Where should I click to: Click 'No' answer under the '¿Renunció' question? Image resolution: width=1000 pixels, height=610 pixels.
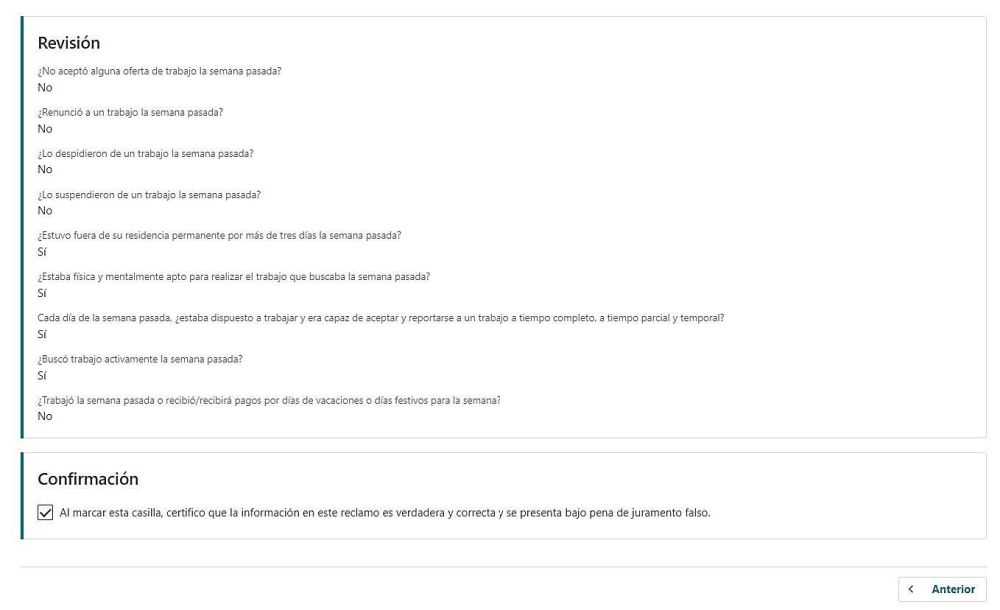pos(45,129)
